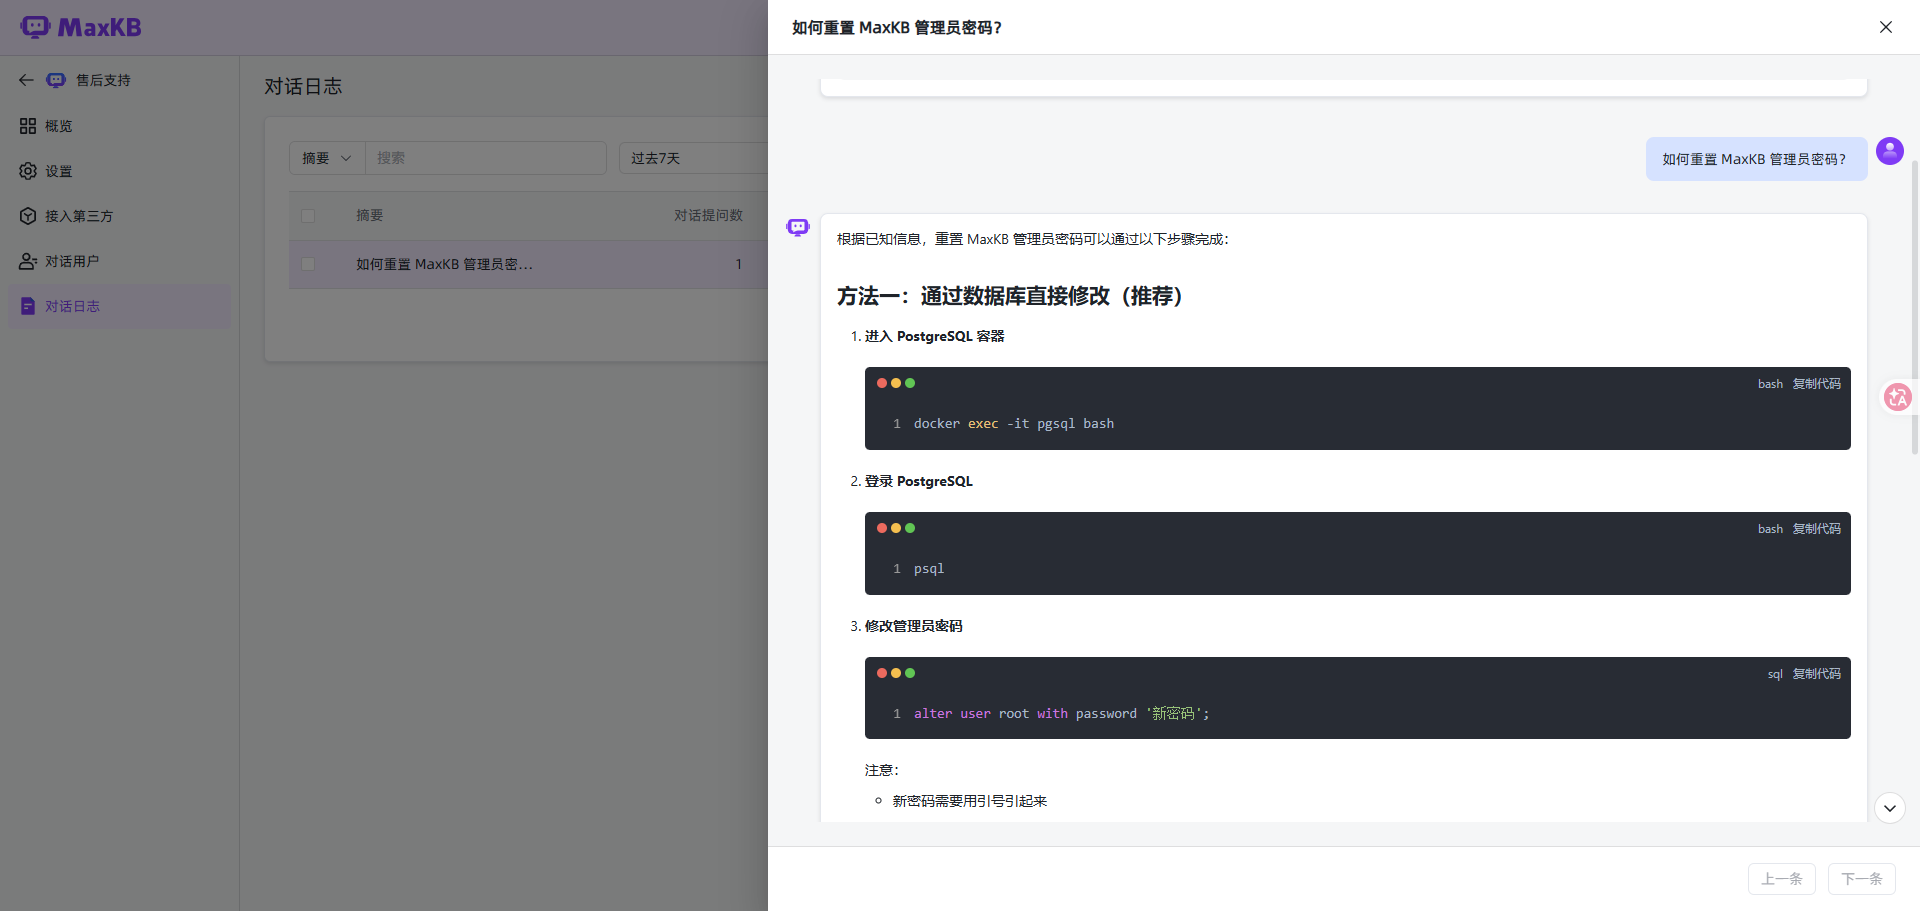Click the 对话日志 document icon

click(x=28, y=306)
